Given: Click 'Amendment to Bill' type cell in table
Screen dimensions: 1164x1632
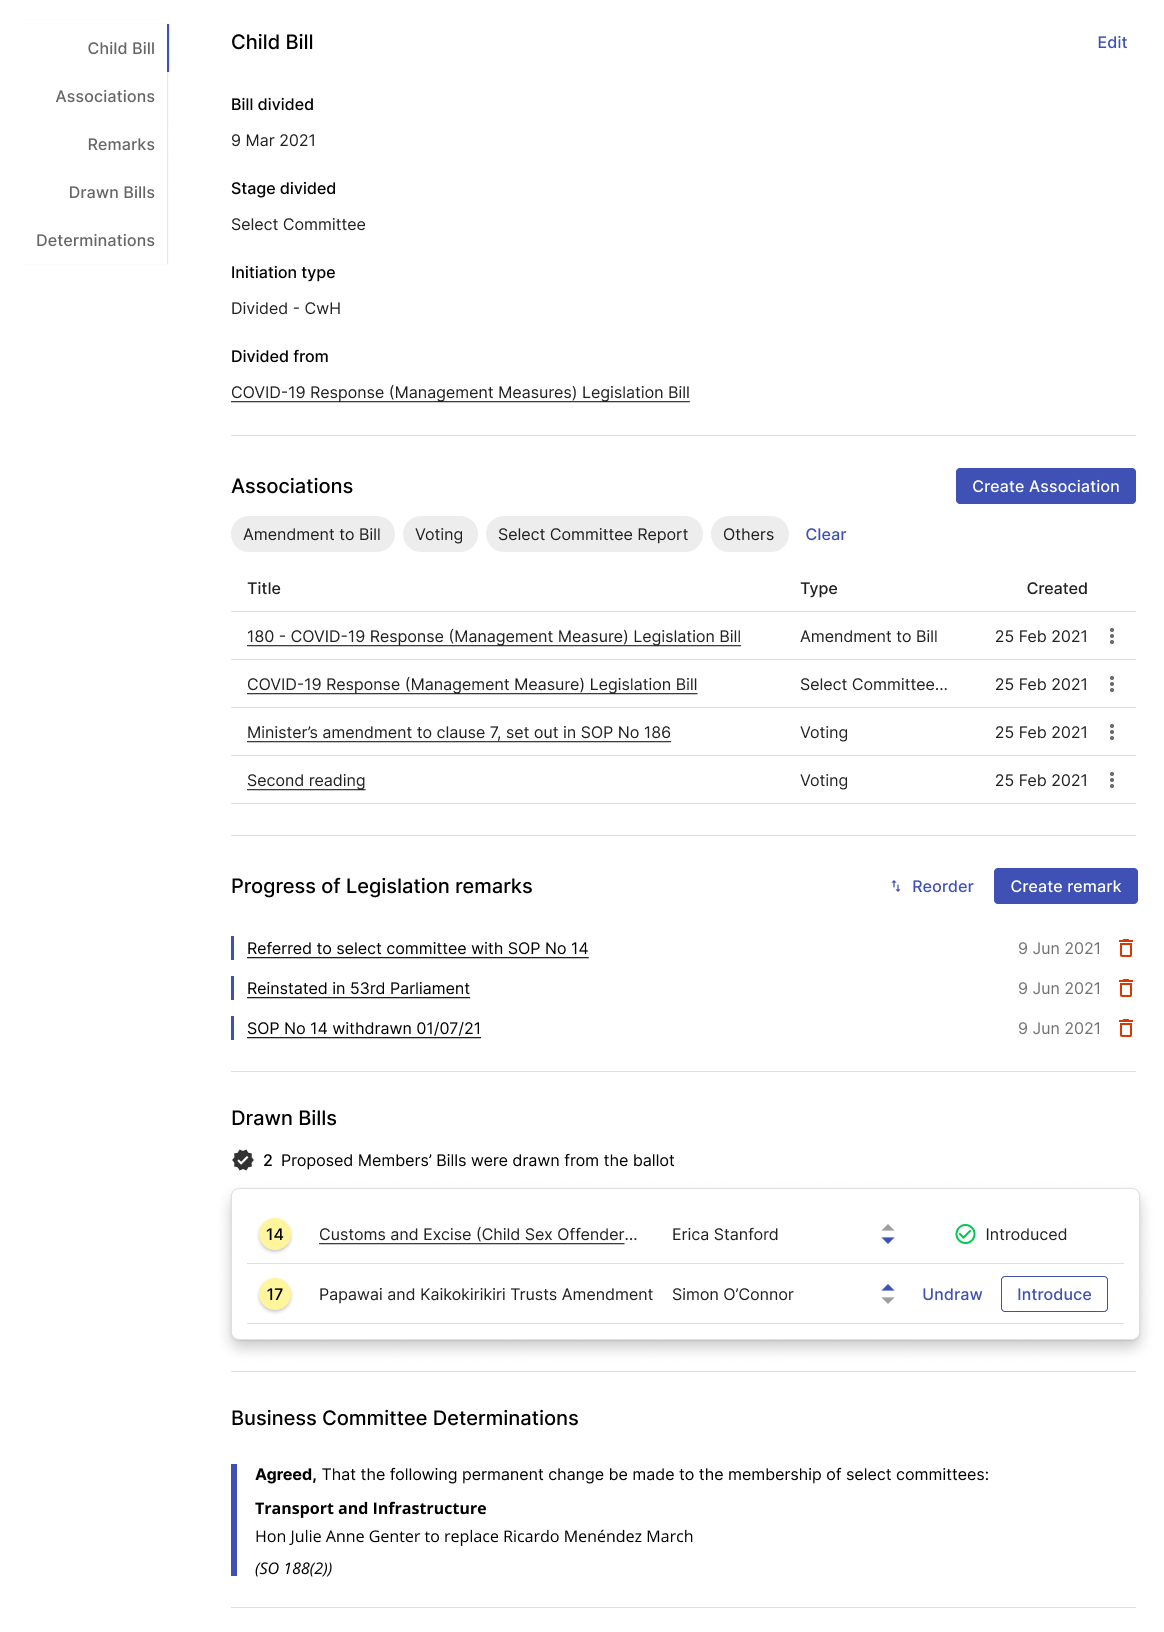Looking at the screenshot, I should click(869, 636).
